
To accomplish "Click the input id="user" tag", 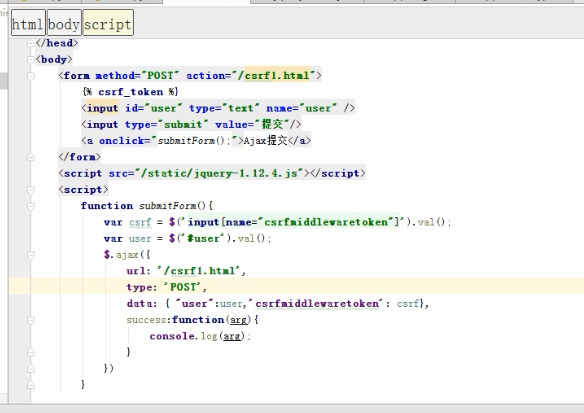I will [x=218, y=108].
